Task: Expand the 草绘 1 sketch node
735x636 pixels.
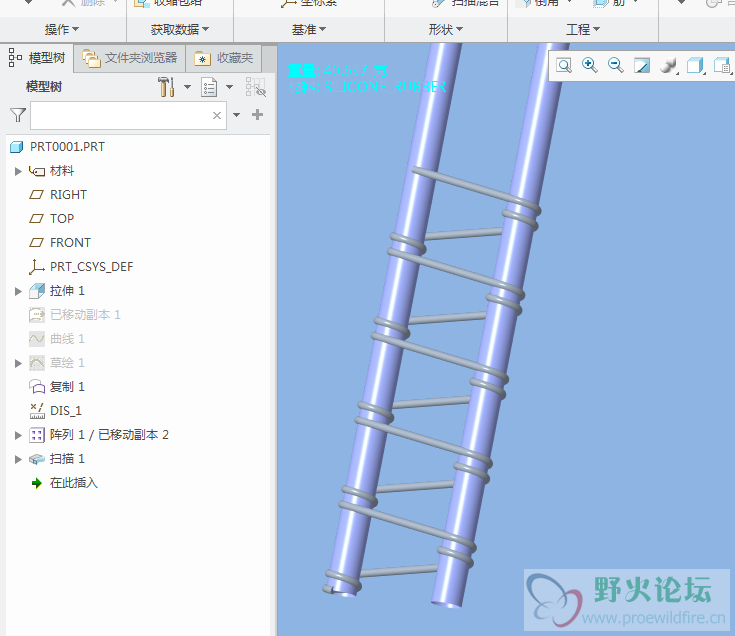Action: coord(18,363)
